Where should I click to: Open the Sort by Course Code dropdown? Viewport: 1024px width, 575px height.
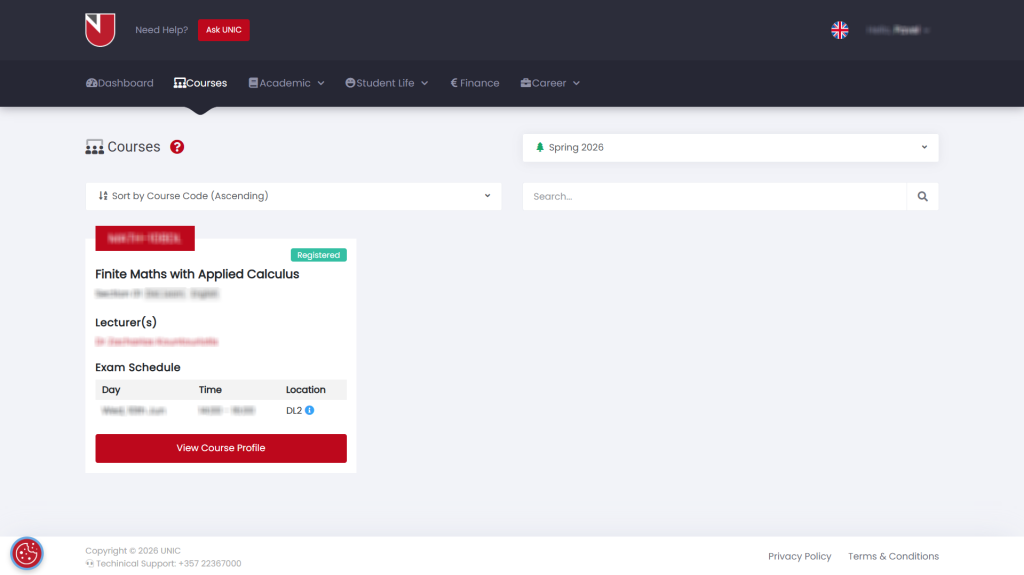click(x=293, y=196)
